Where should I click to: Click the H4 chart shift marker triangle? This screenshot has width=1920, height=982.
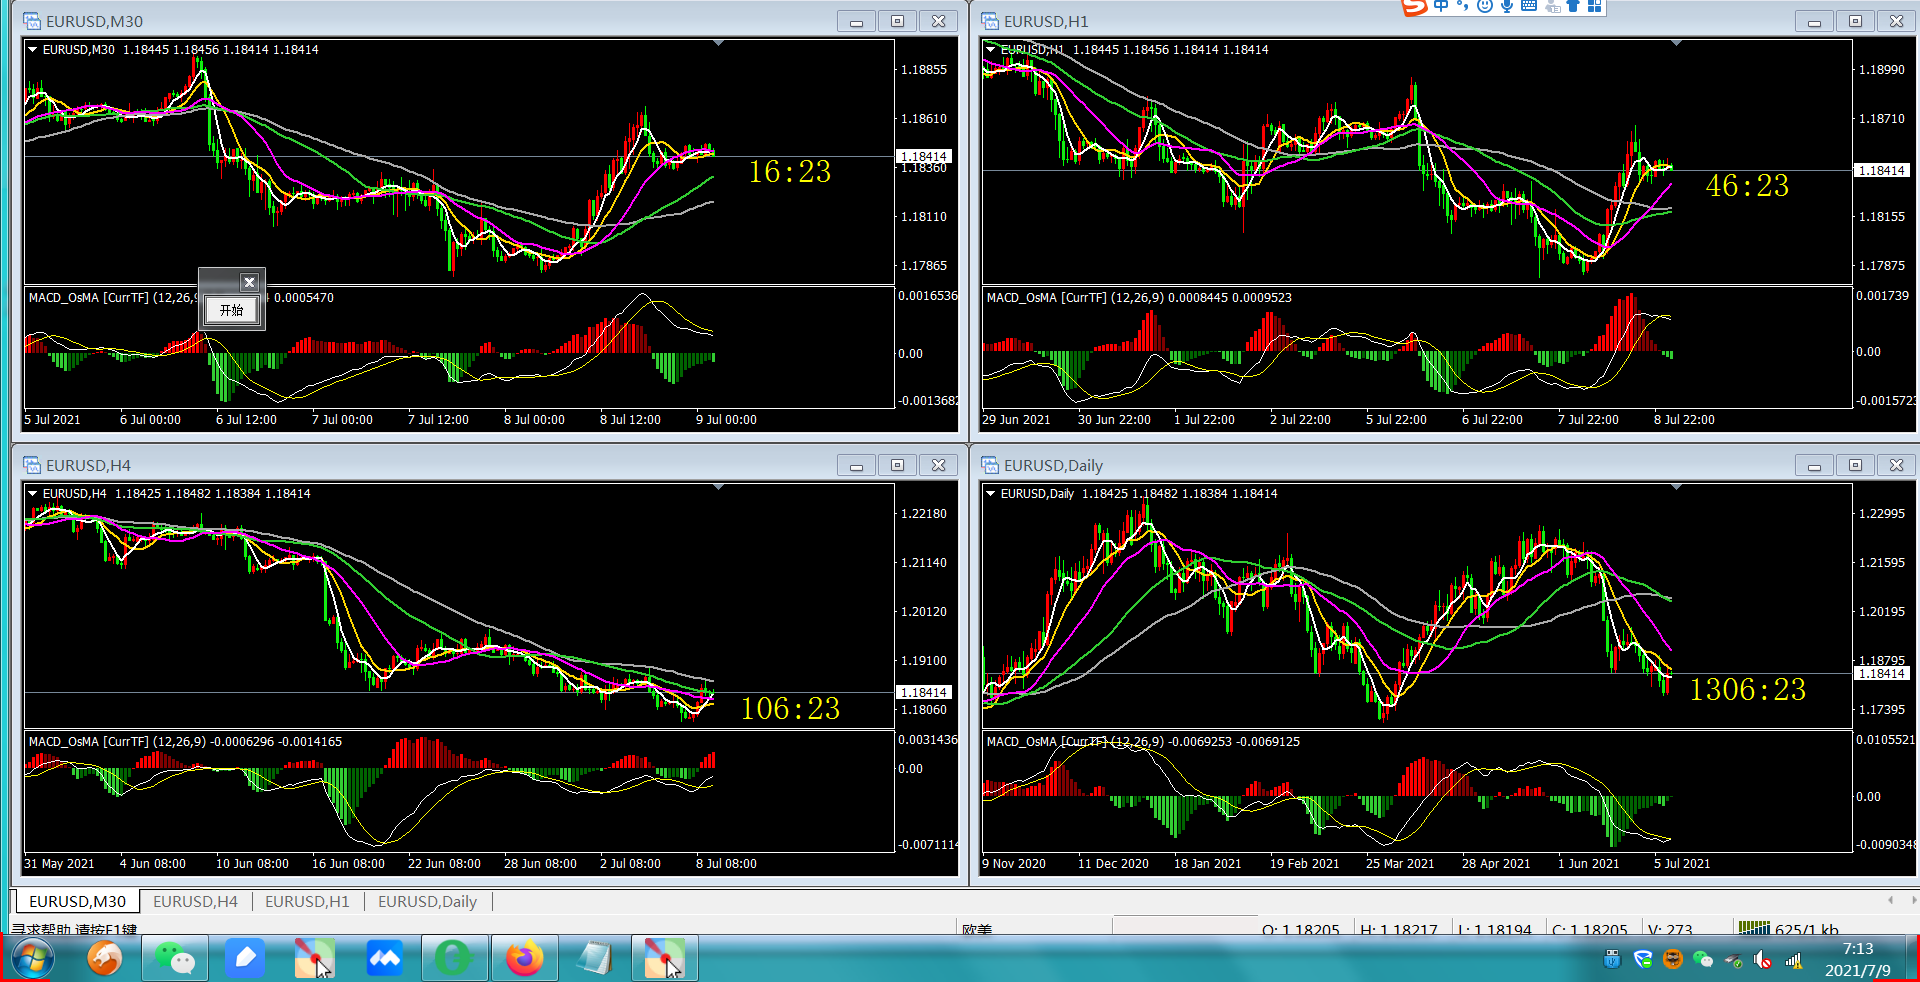tap(719, 487)
